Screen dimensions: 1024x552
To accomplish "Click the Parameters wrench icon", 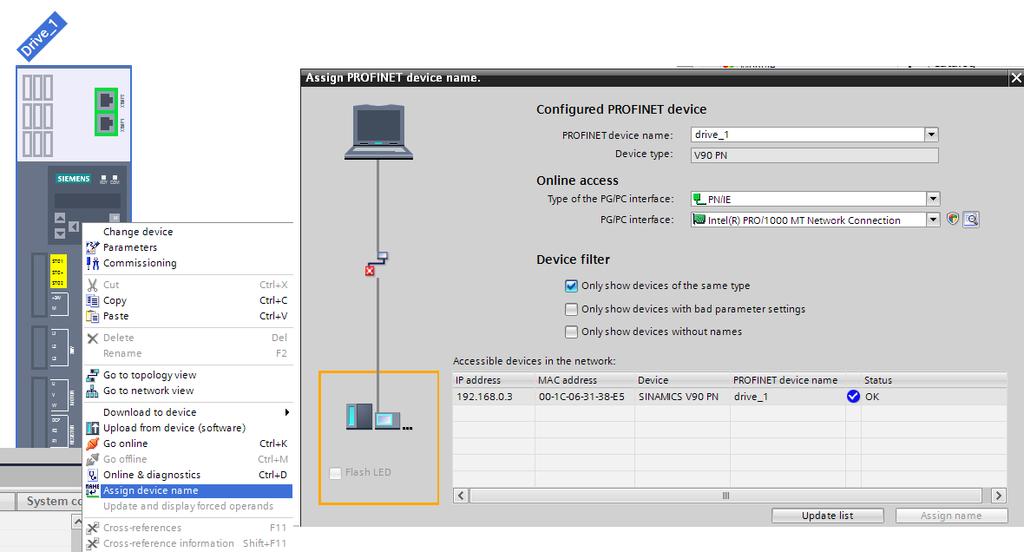I will tap(93, 248).
